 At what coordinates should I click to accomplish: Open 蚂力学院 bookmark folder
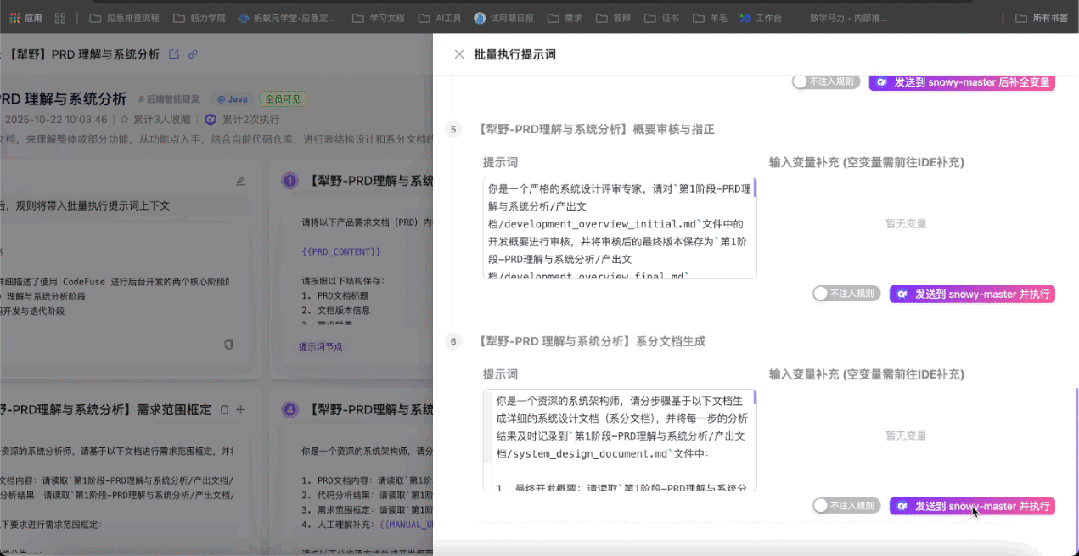pyautogui.click(x=199, y=18)
